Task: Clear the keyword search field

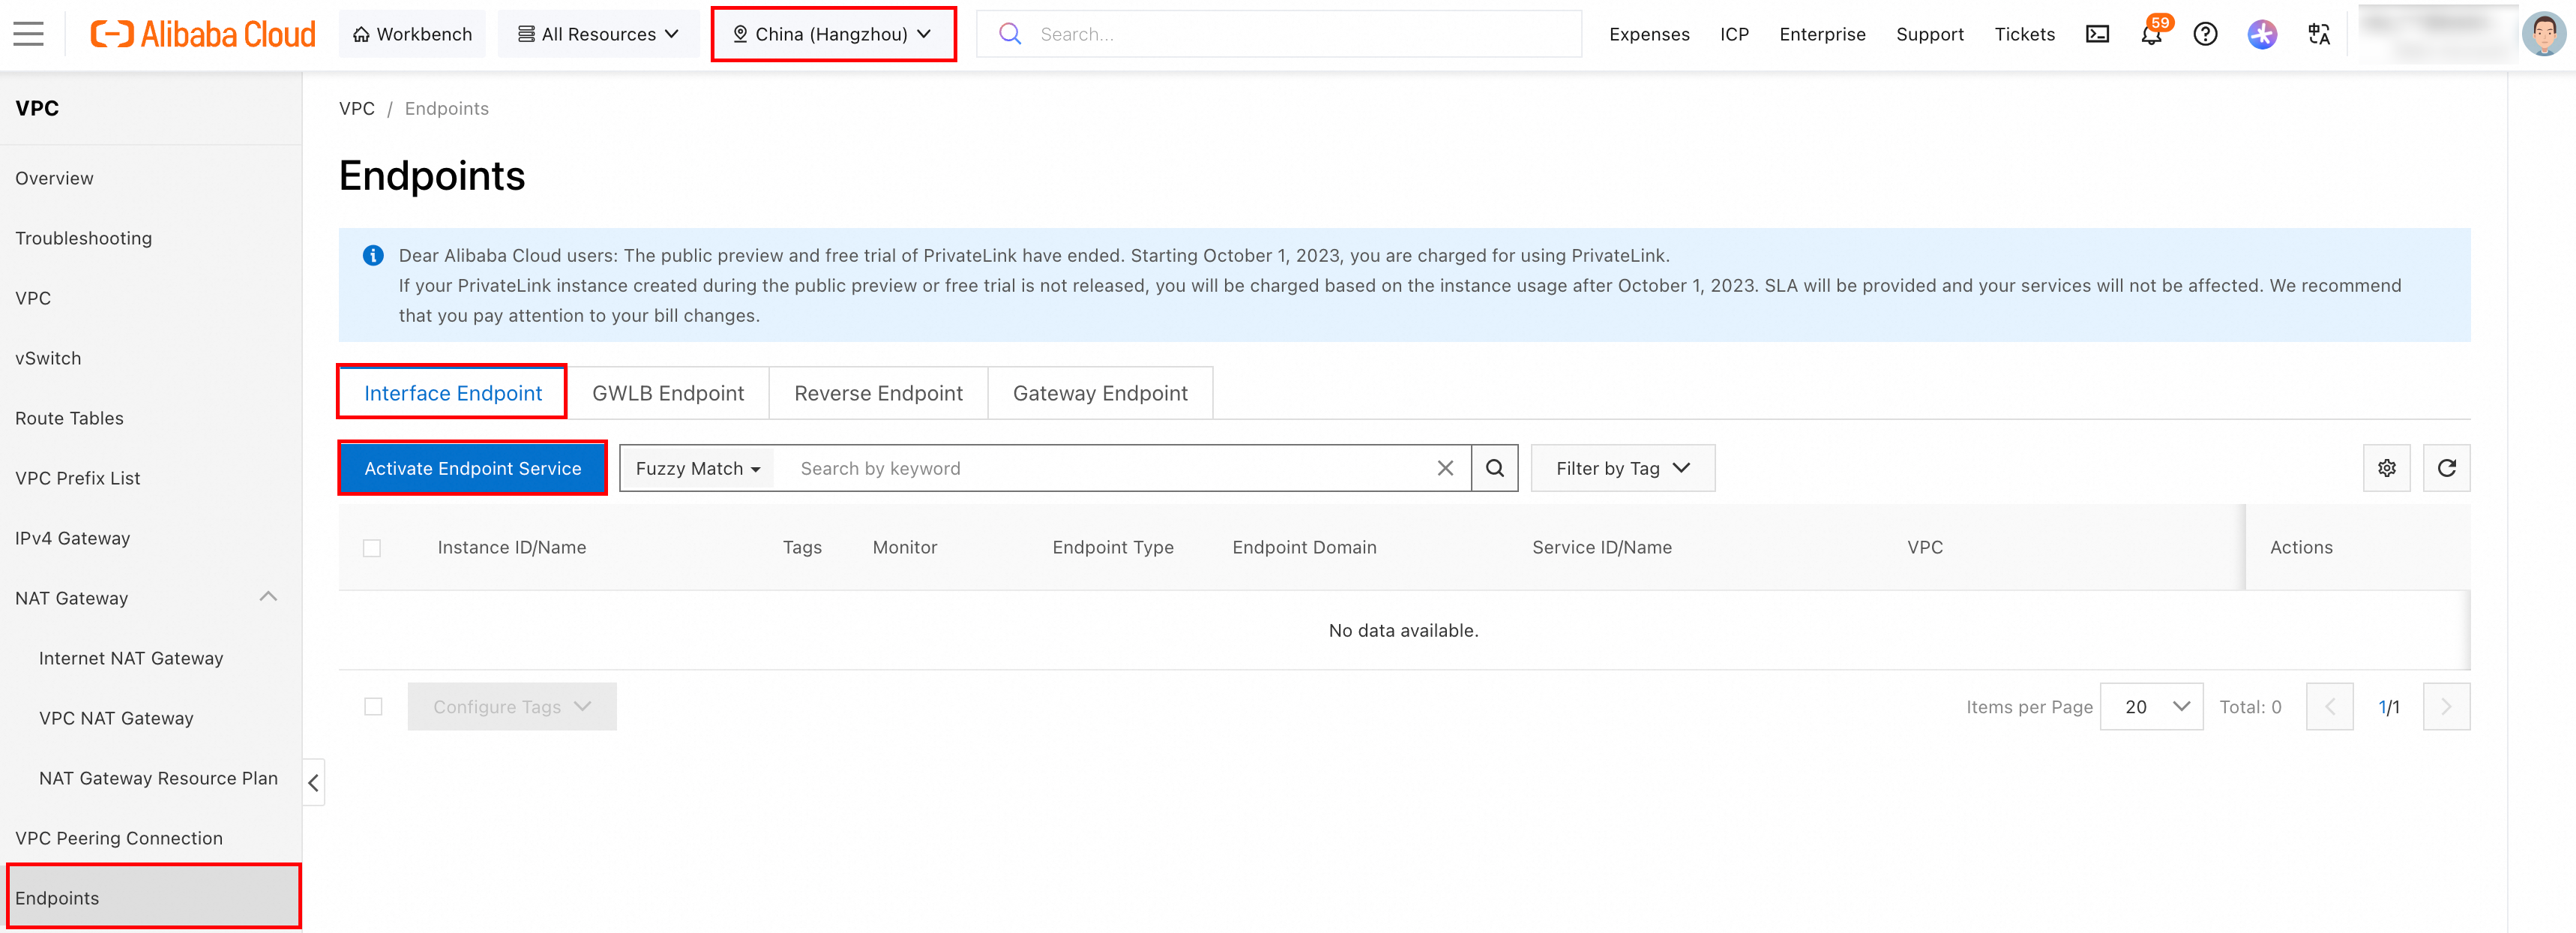Action: [1445, 468]
